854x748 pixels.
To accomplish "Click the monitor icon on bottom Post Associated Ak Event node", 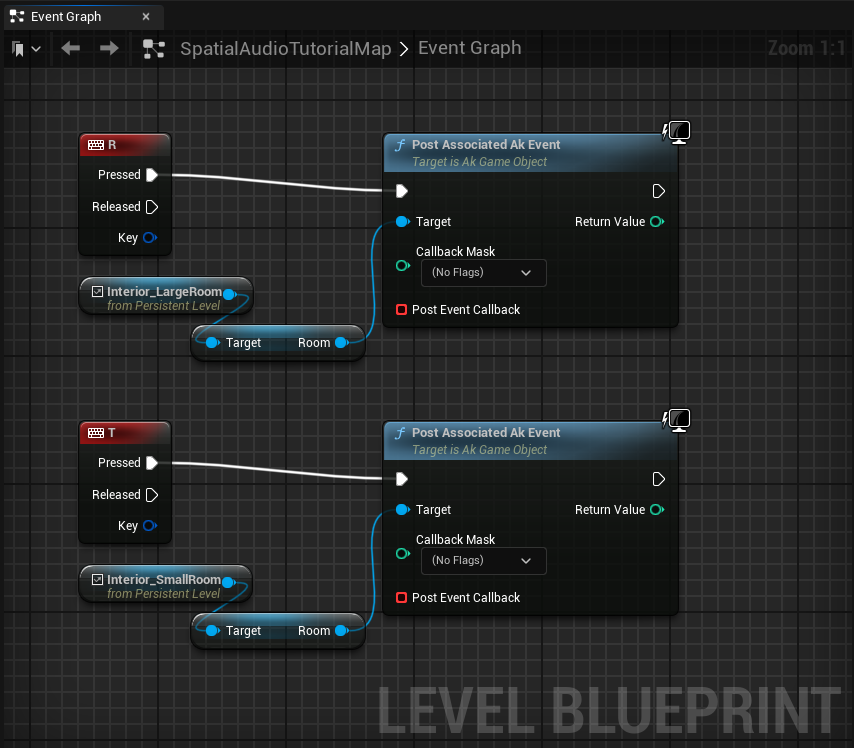I will [677, 420].
